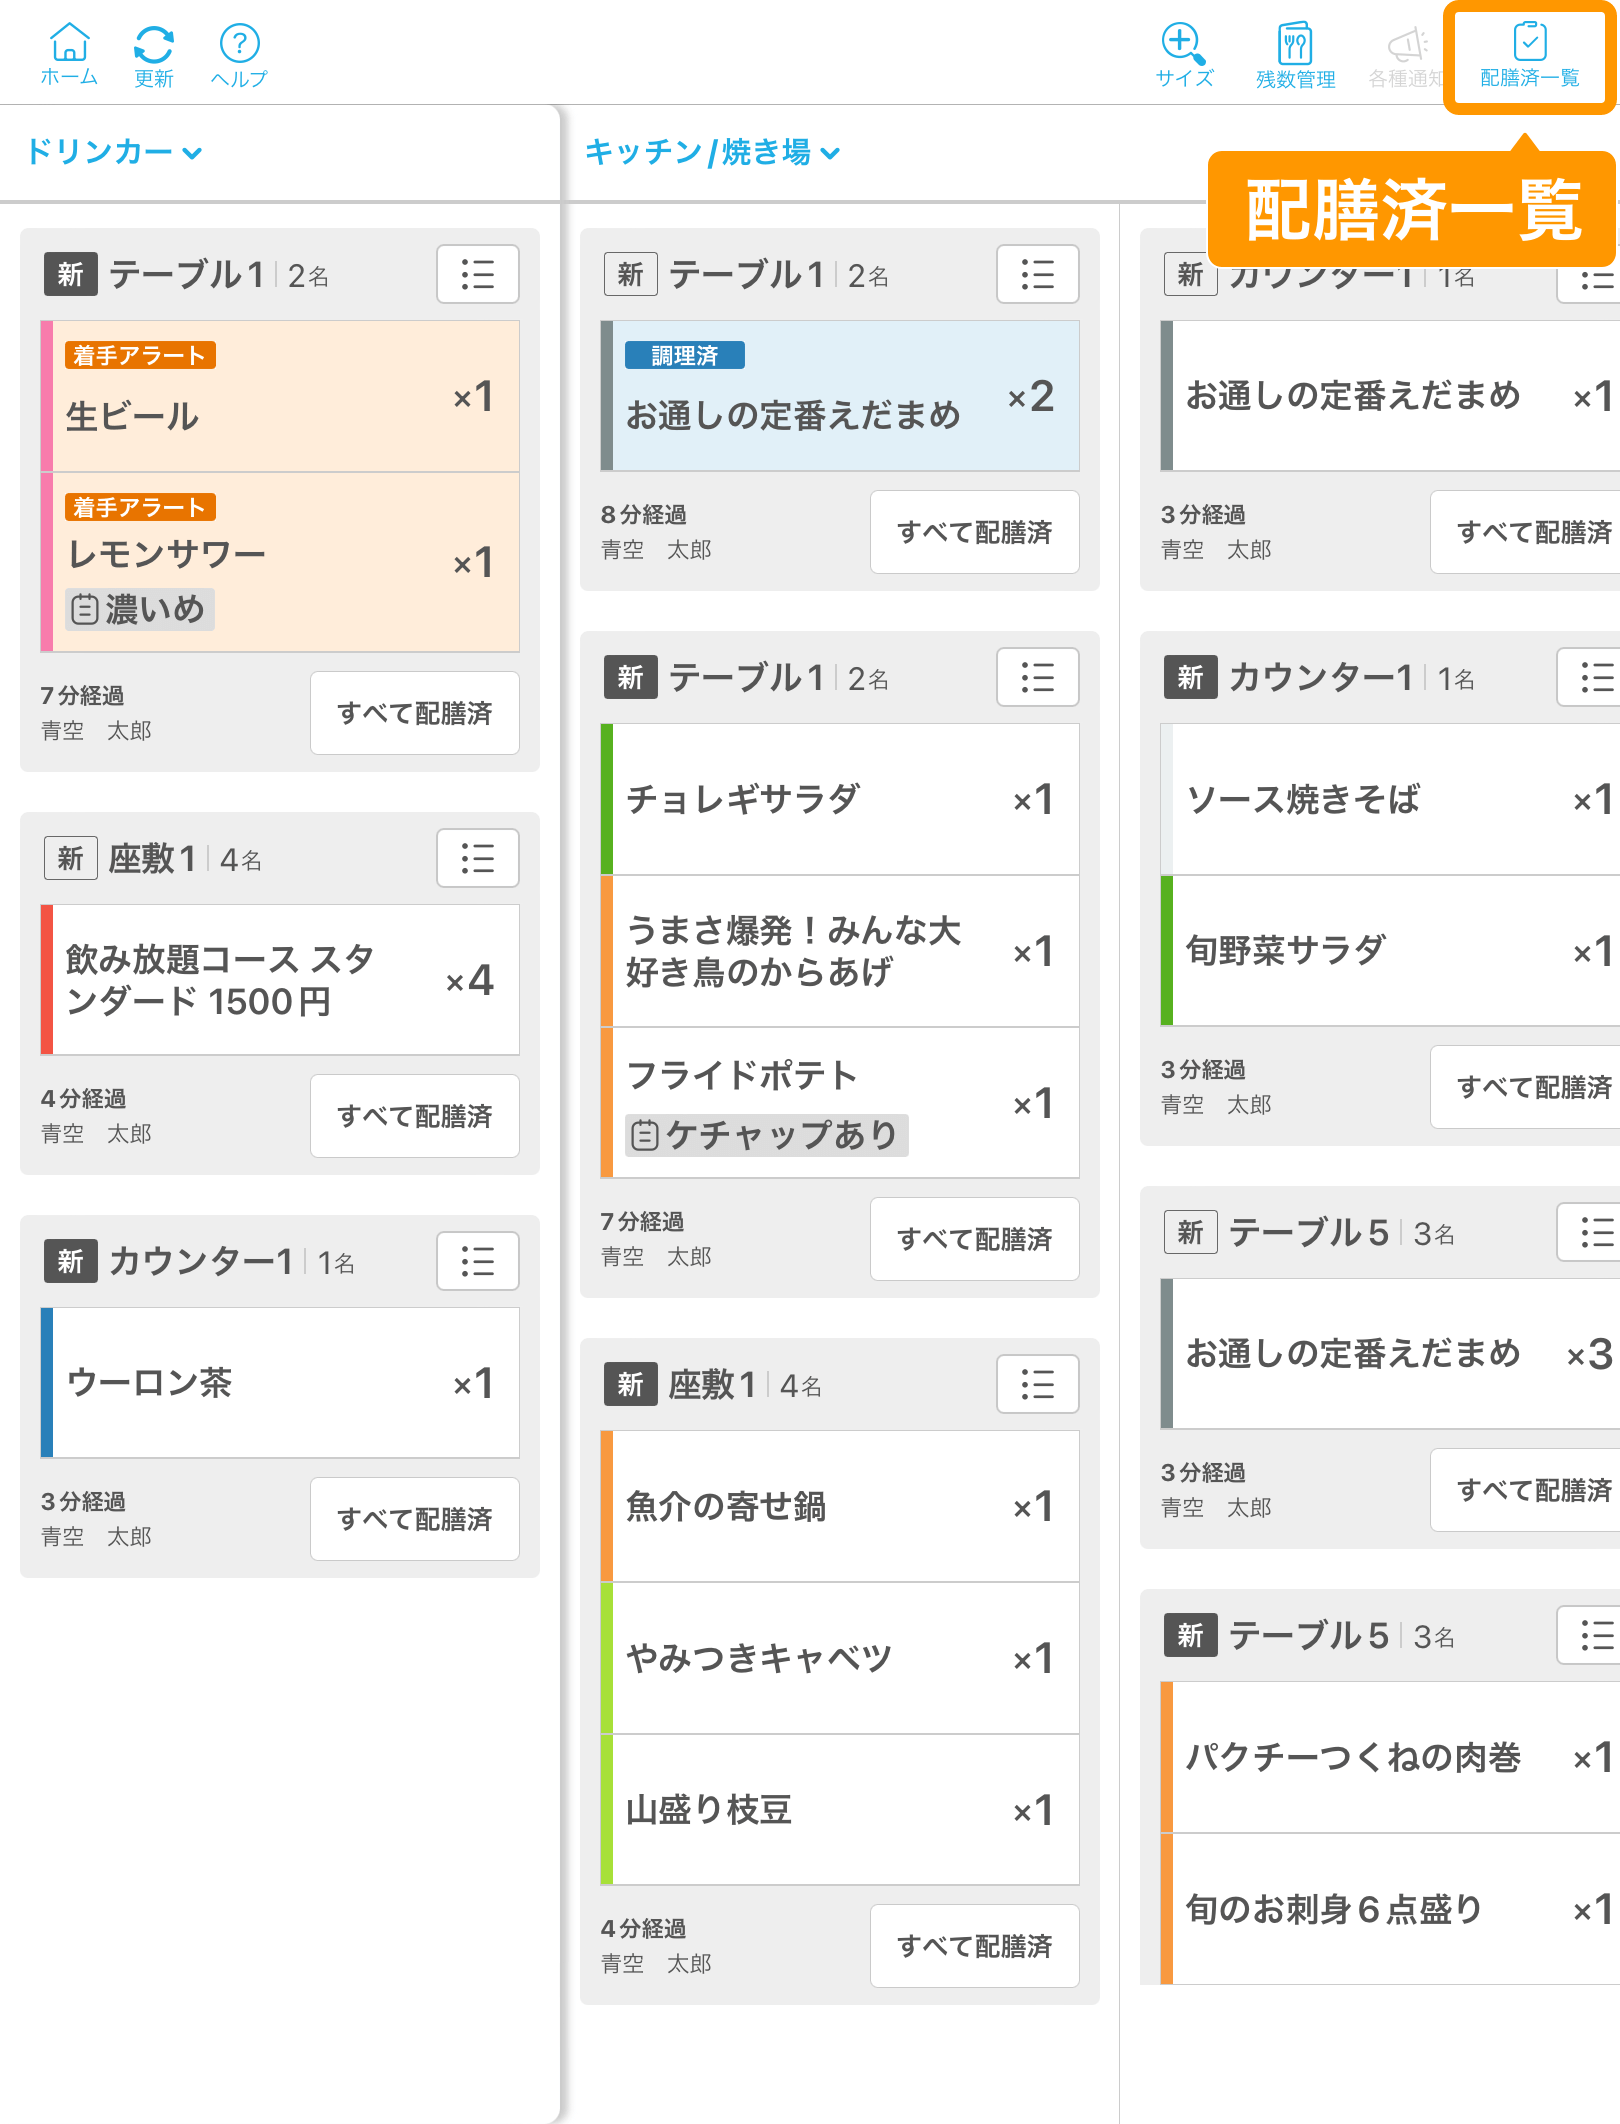1620x2124 pixels.
Task: Select the やみつきキャベツ item
Action: coord(840,1658)
